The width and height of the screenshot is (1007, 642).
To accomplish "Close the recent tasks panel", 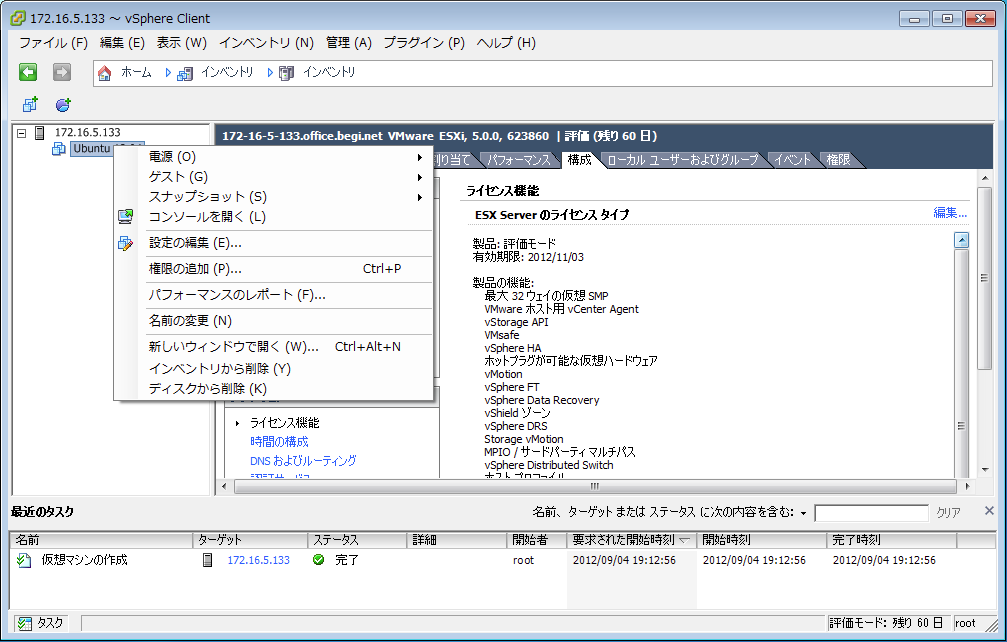I will 989,510.
